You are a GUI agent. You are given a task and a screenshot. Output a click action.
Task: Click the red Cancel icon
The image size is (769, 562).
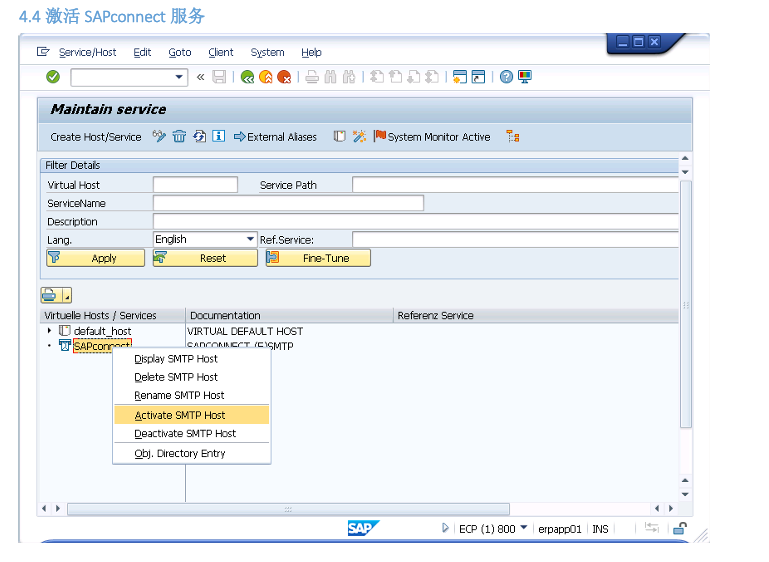click(x=284, y=77)
